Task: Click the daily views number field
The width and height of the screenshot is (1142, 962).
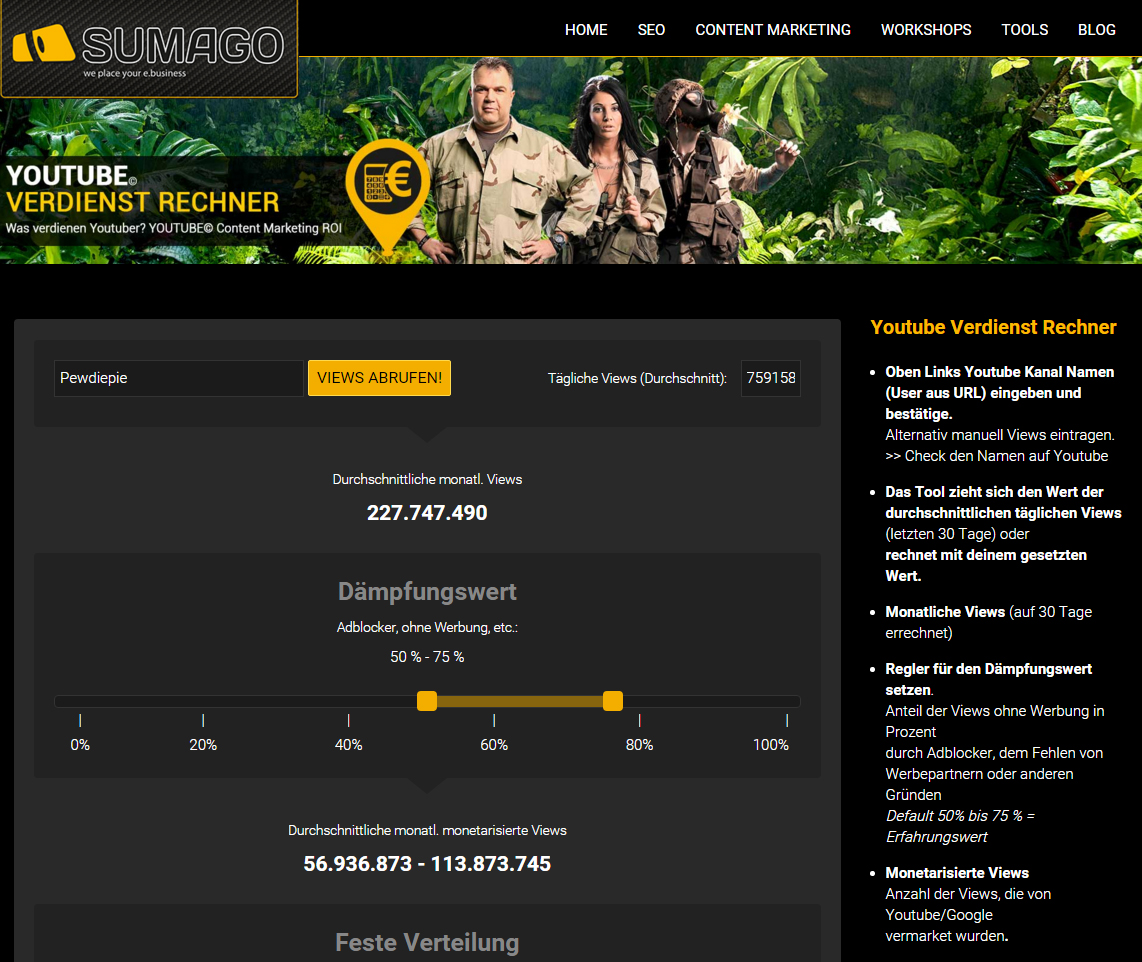Action: coord(770,378)
